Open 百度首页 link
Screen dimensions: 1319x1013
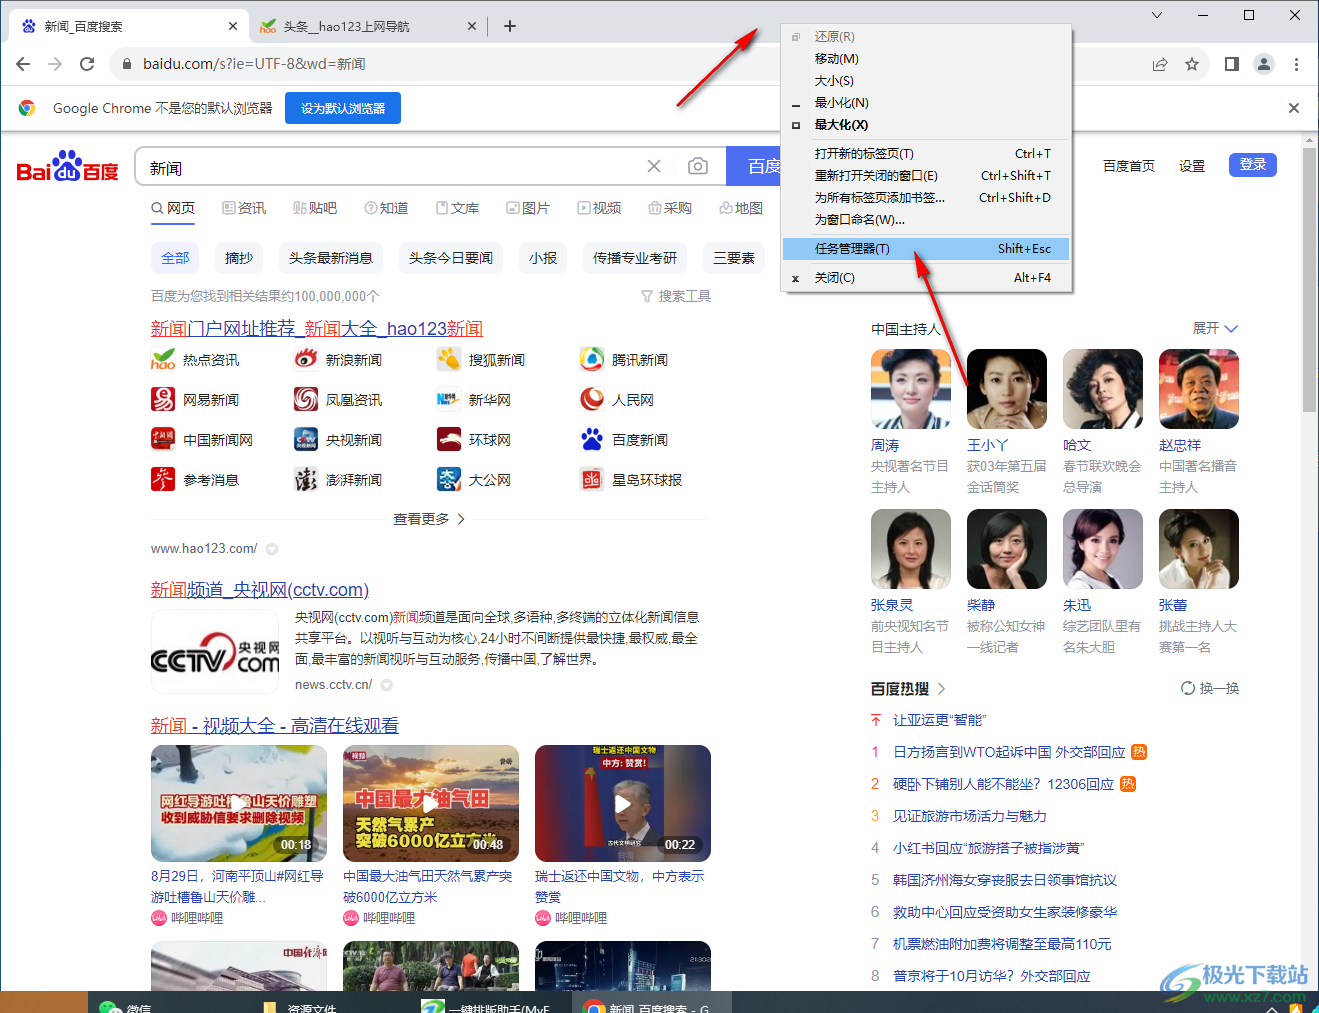pos(1129,166)
